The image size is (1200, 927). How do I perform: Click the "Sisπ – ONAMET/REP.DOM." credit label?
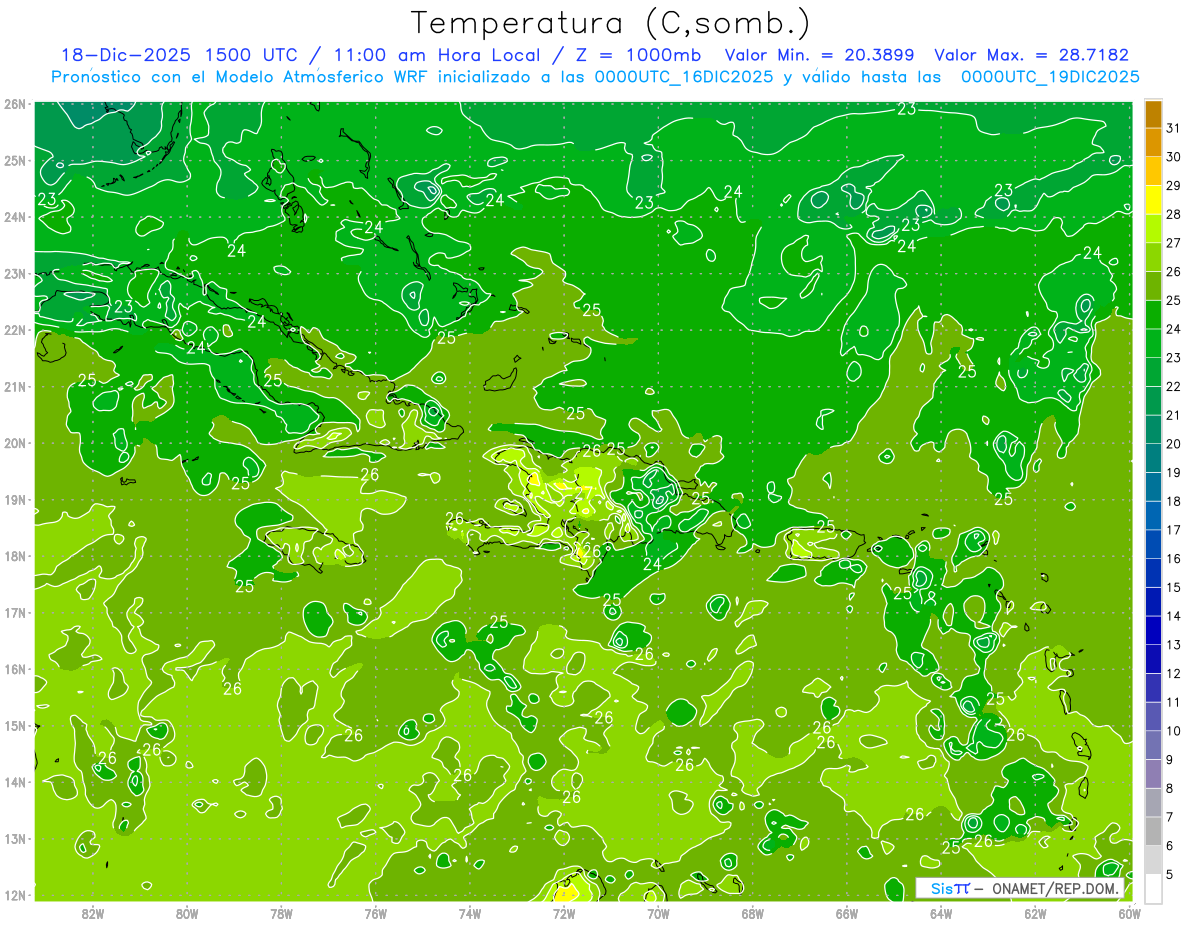tap(1020, 888)
